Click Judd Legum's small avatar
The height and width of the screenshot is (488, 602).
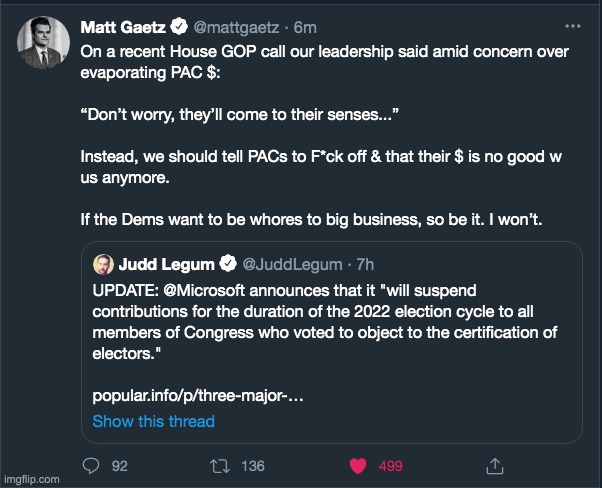coord(103,264)
